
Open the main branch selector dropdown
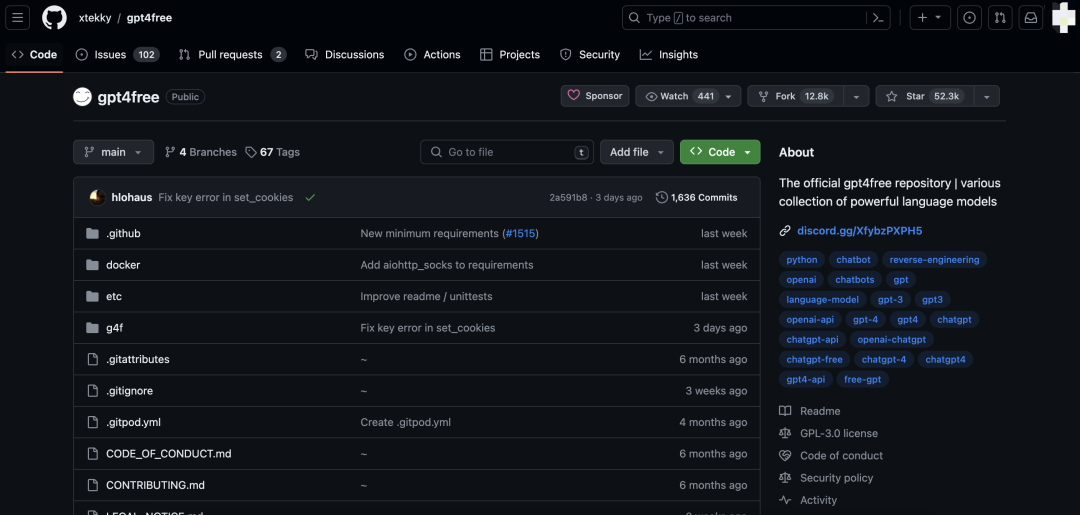tap(114, 152)
